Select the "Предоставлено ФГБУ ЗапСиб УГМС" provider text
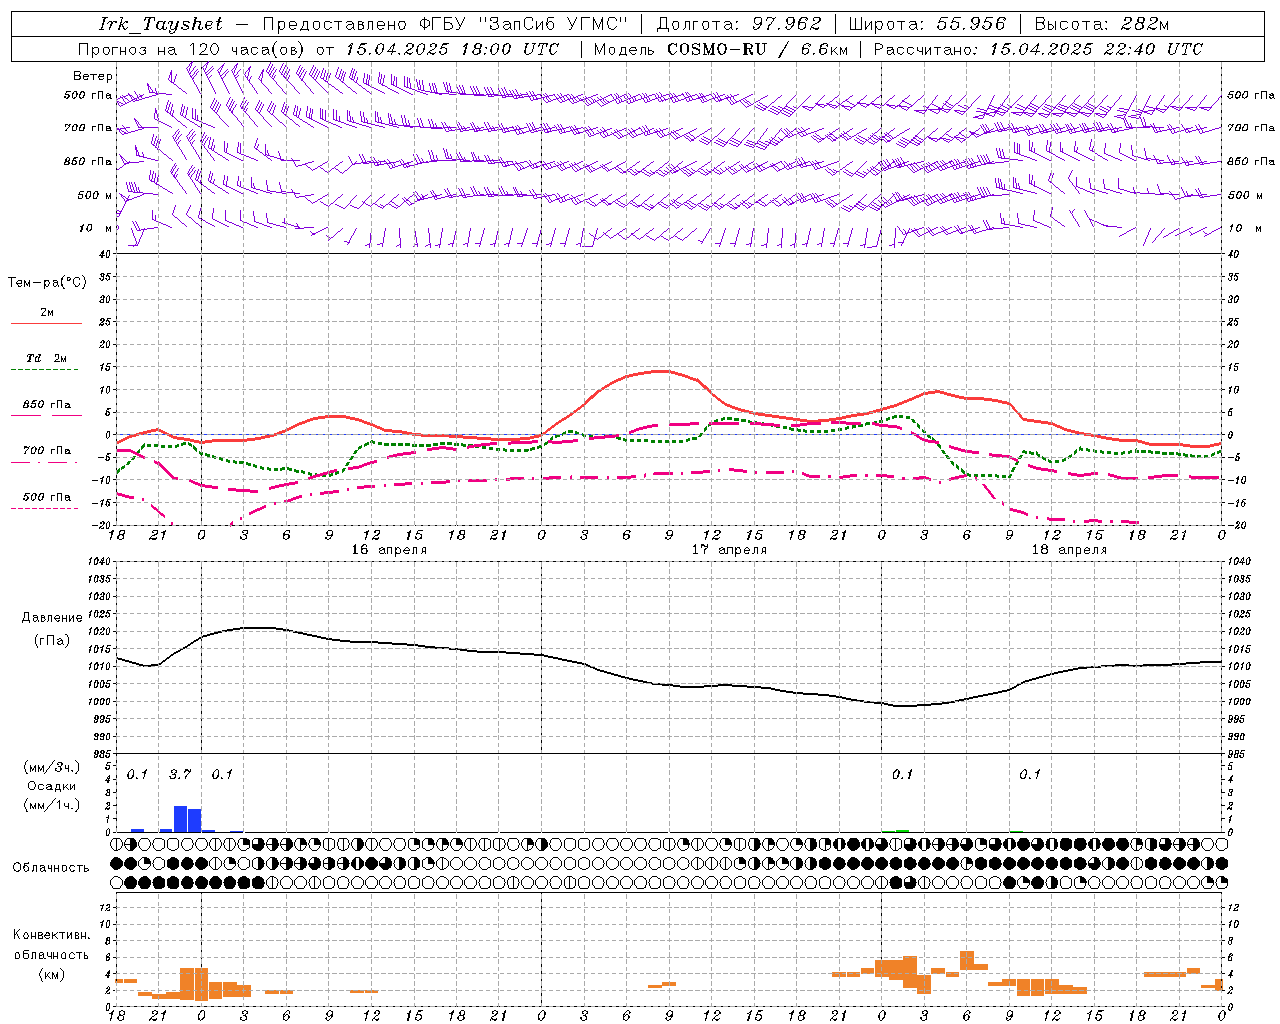1280x1024 pixels. tap(444, 24)
